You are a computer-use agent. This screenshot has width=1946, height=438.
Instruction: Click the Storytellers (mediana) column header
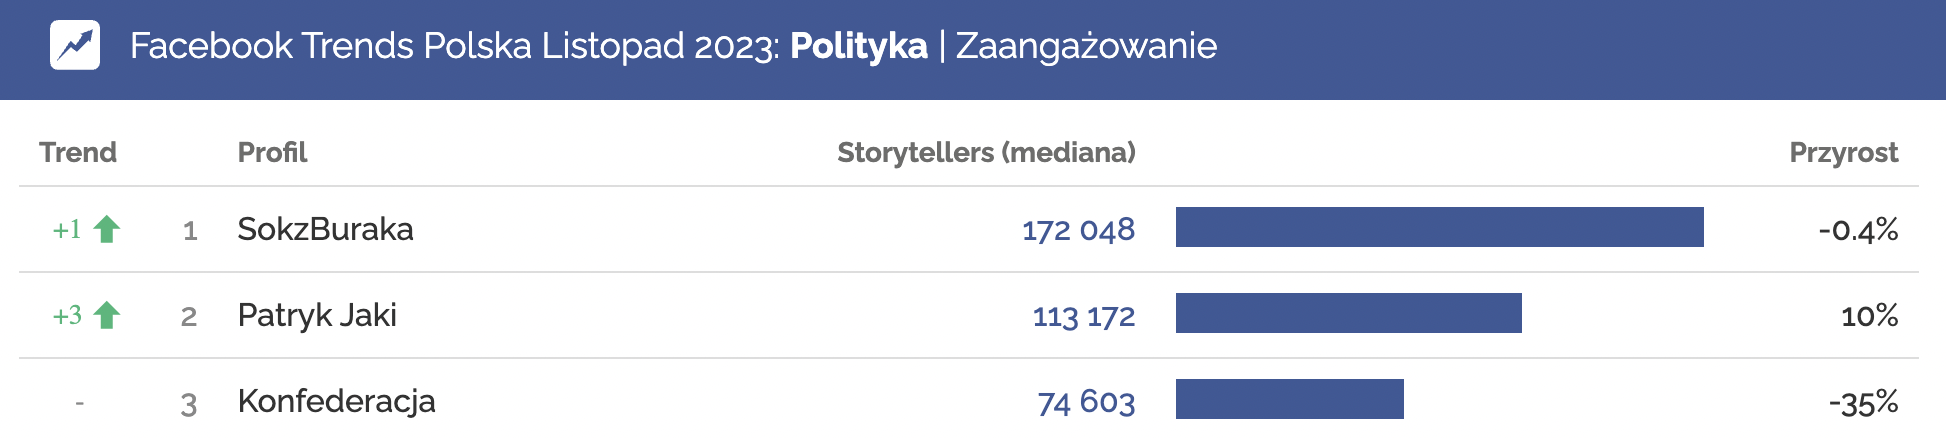click(x=986, y=152)
